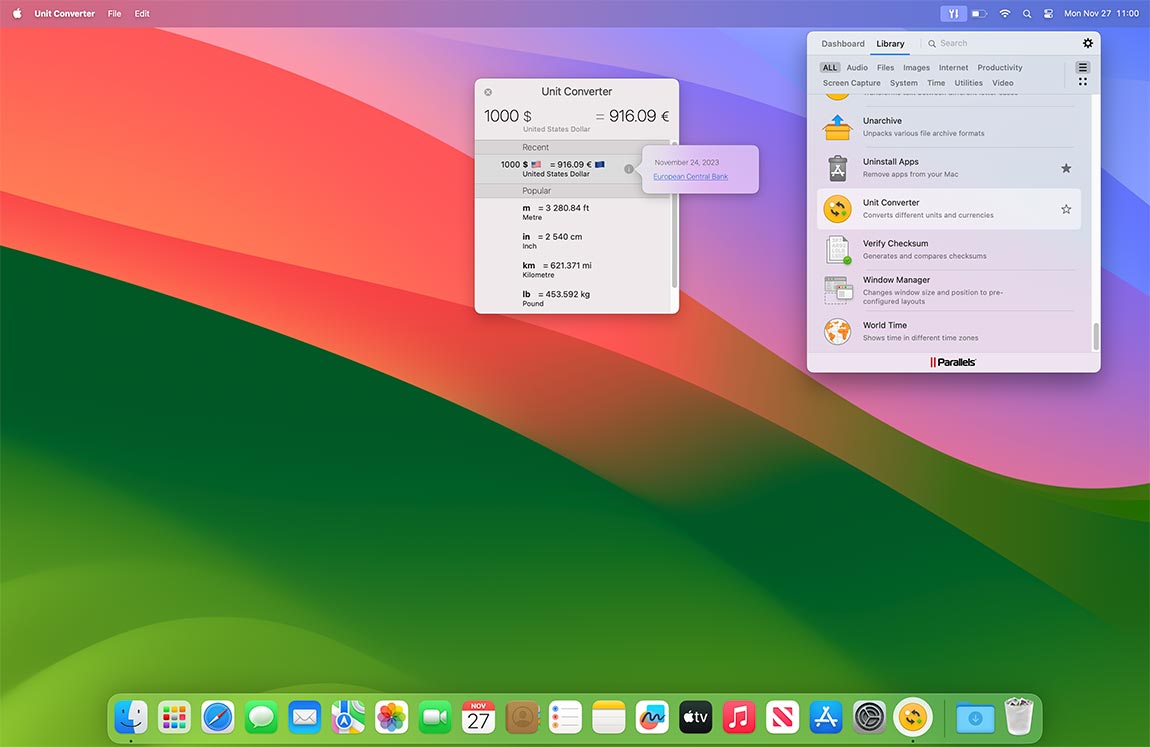Image resolution: width=1150 pixels, height=747 pixels.
Task: Click the Uninstall Apps trash icon
Action: pyautogui.click(x=837, y=168)
